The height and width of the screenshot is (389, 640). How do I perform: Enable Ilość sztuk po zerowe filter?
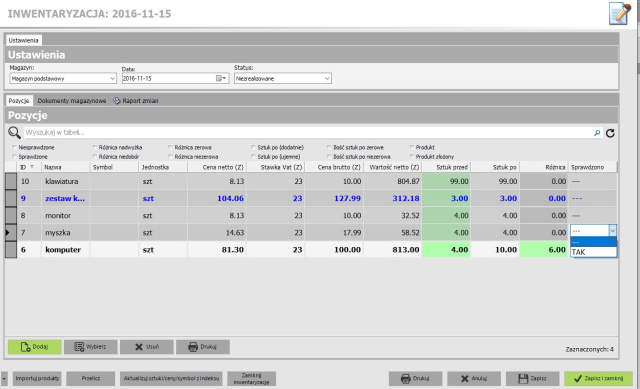tap(329, 147)
